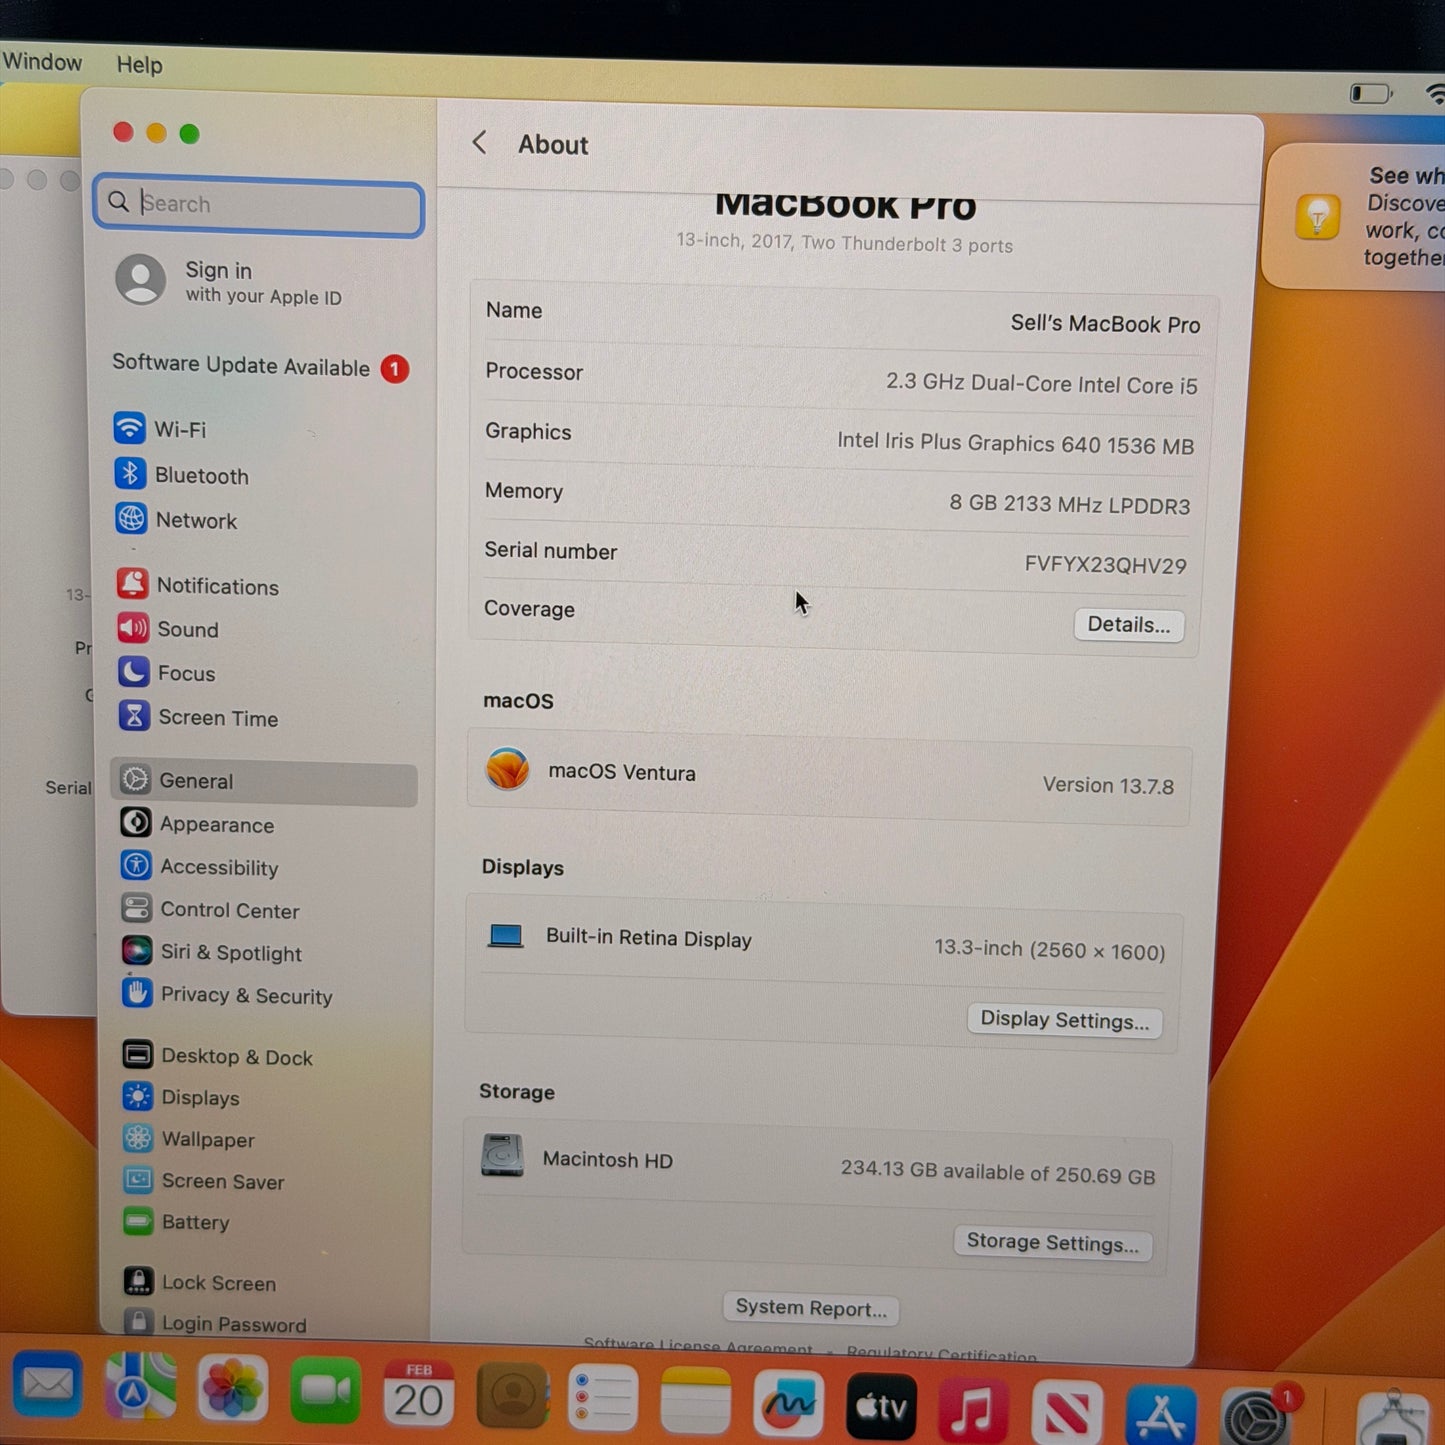This screenshot has height=1445, width=1445.
Task: Click the macOS Ventura row
Action: point(830,779)
